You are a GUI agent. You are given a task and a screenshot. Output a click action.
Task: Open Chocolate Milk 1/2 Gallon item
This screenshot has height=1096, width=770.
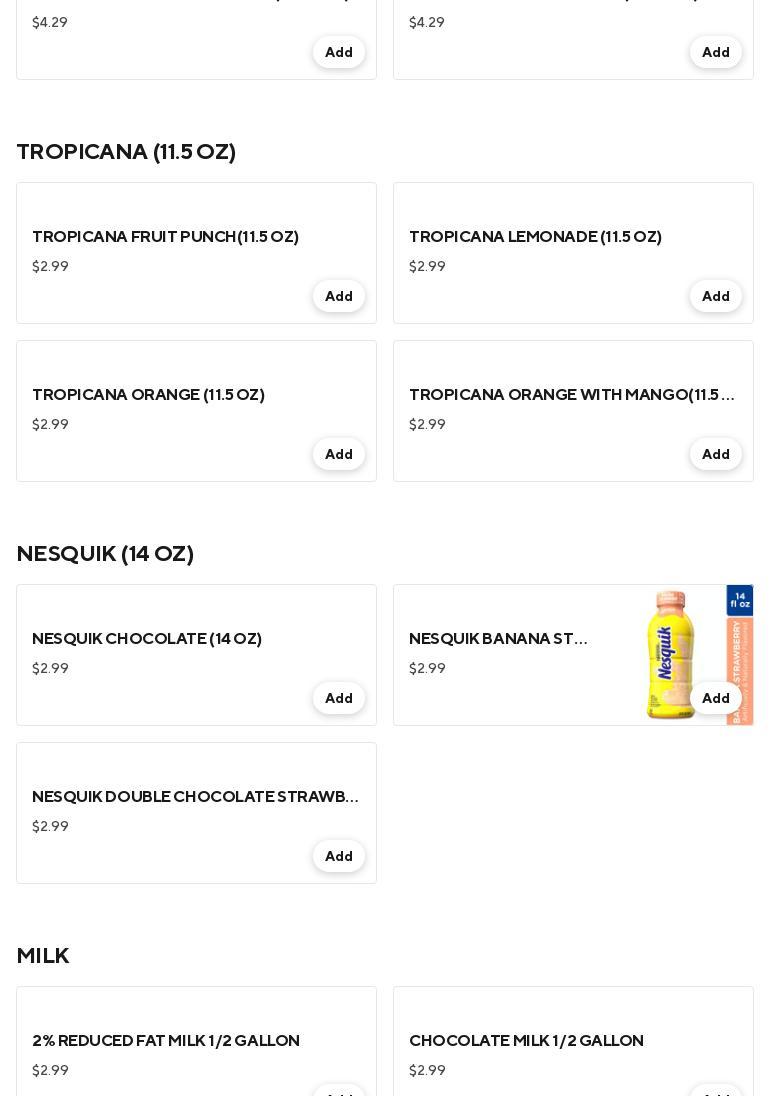pyautogui.click(x=526, y=1041)
